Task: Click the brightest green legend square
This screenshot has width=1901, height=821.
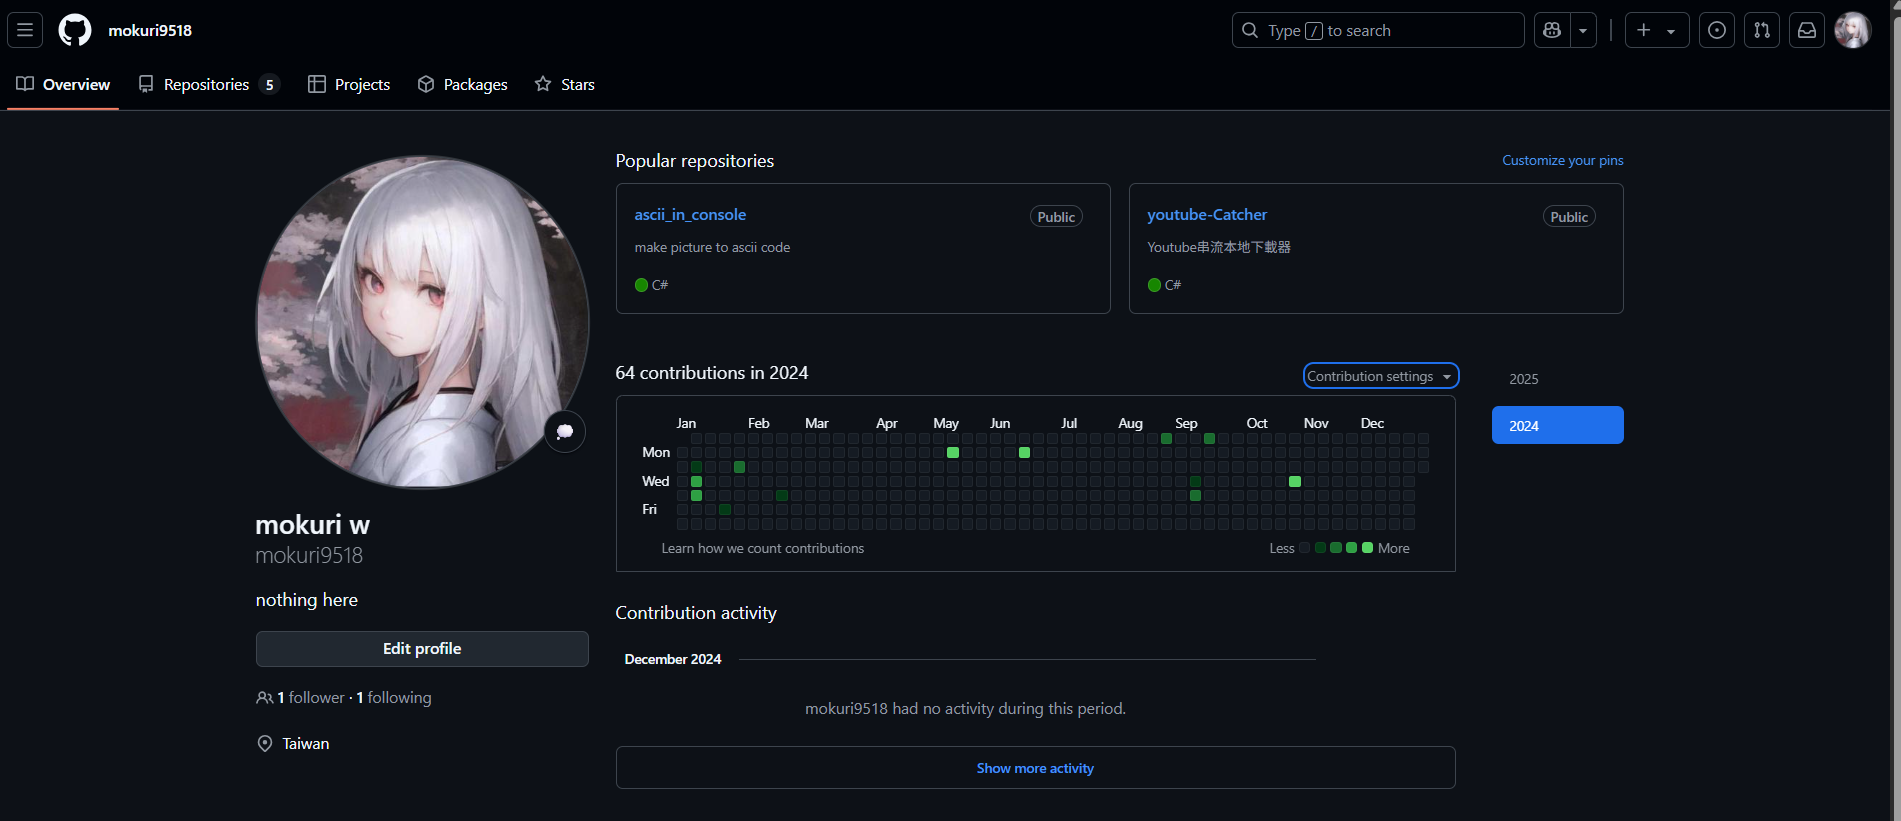Action: click(x=1367, y=548)
